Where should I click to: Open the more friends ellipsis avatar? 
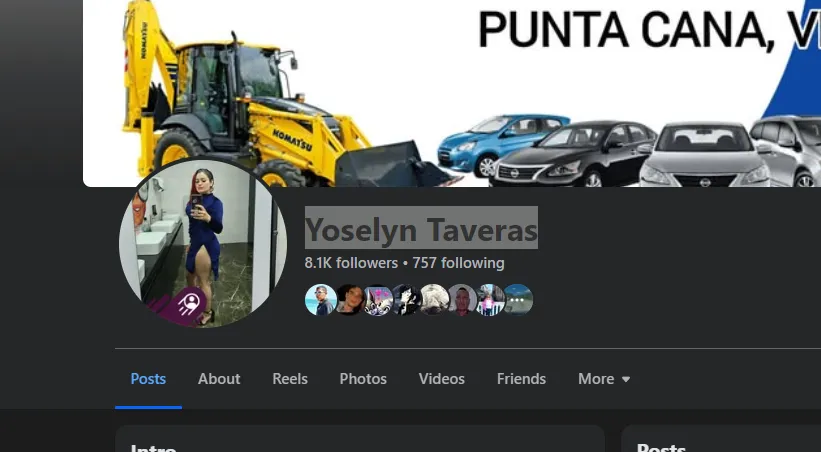518,300
